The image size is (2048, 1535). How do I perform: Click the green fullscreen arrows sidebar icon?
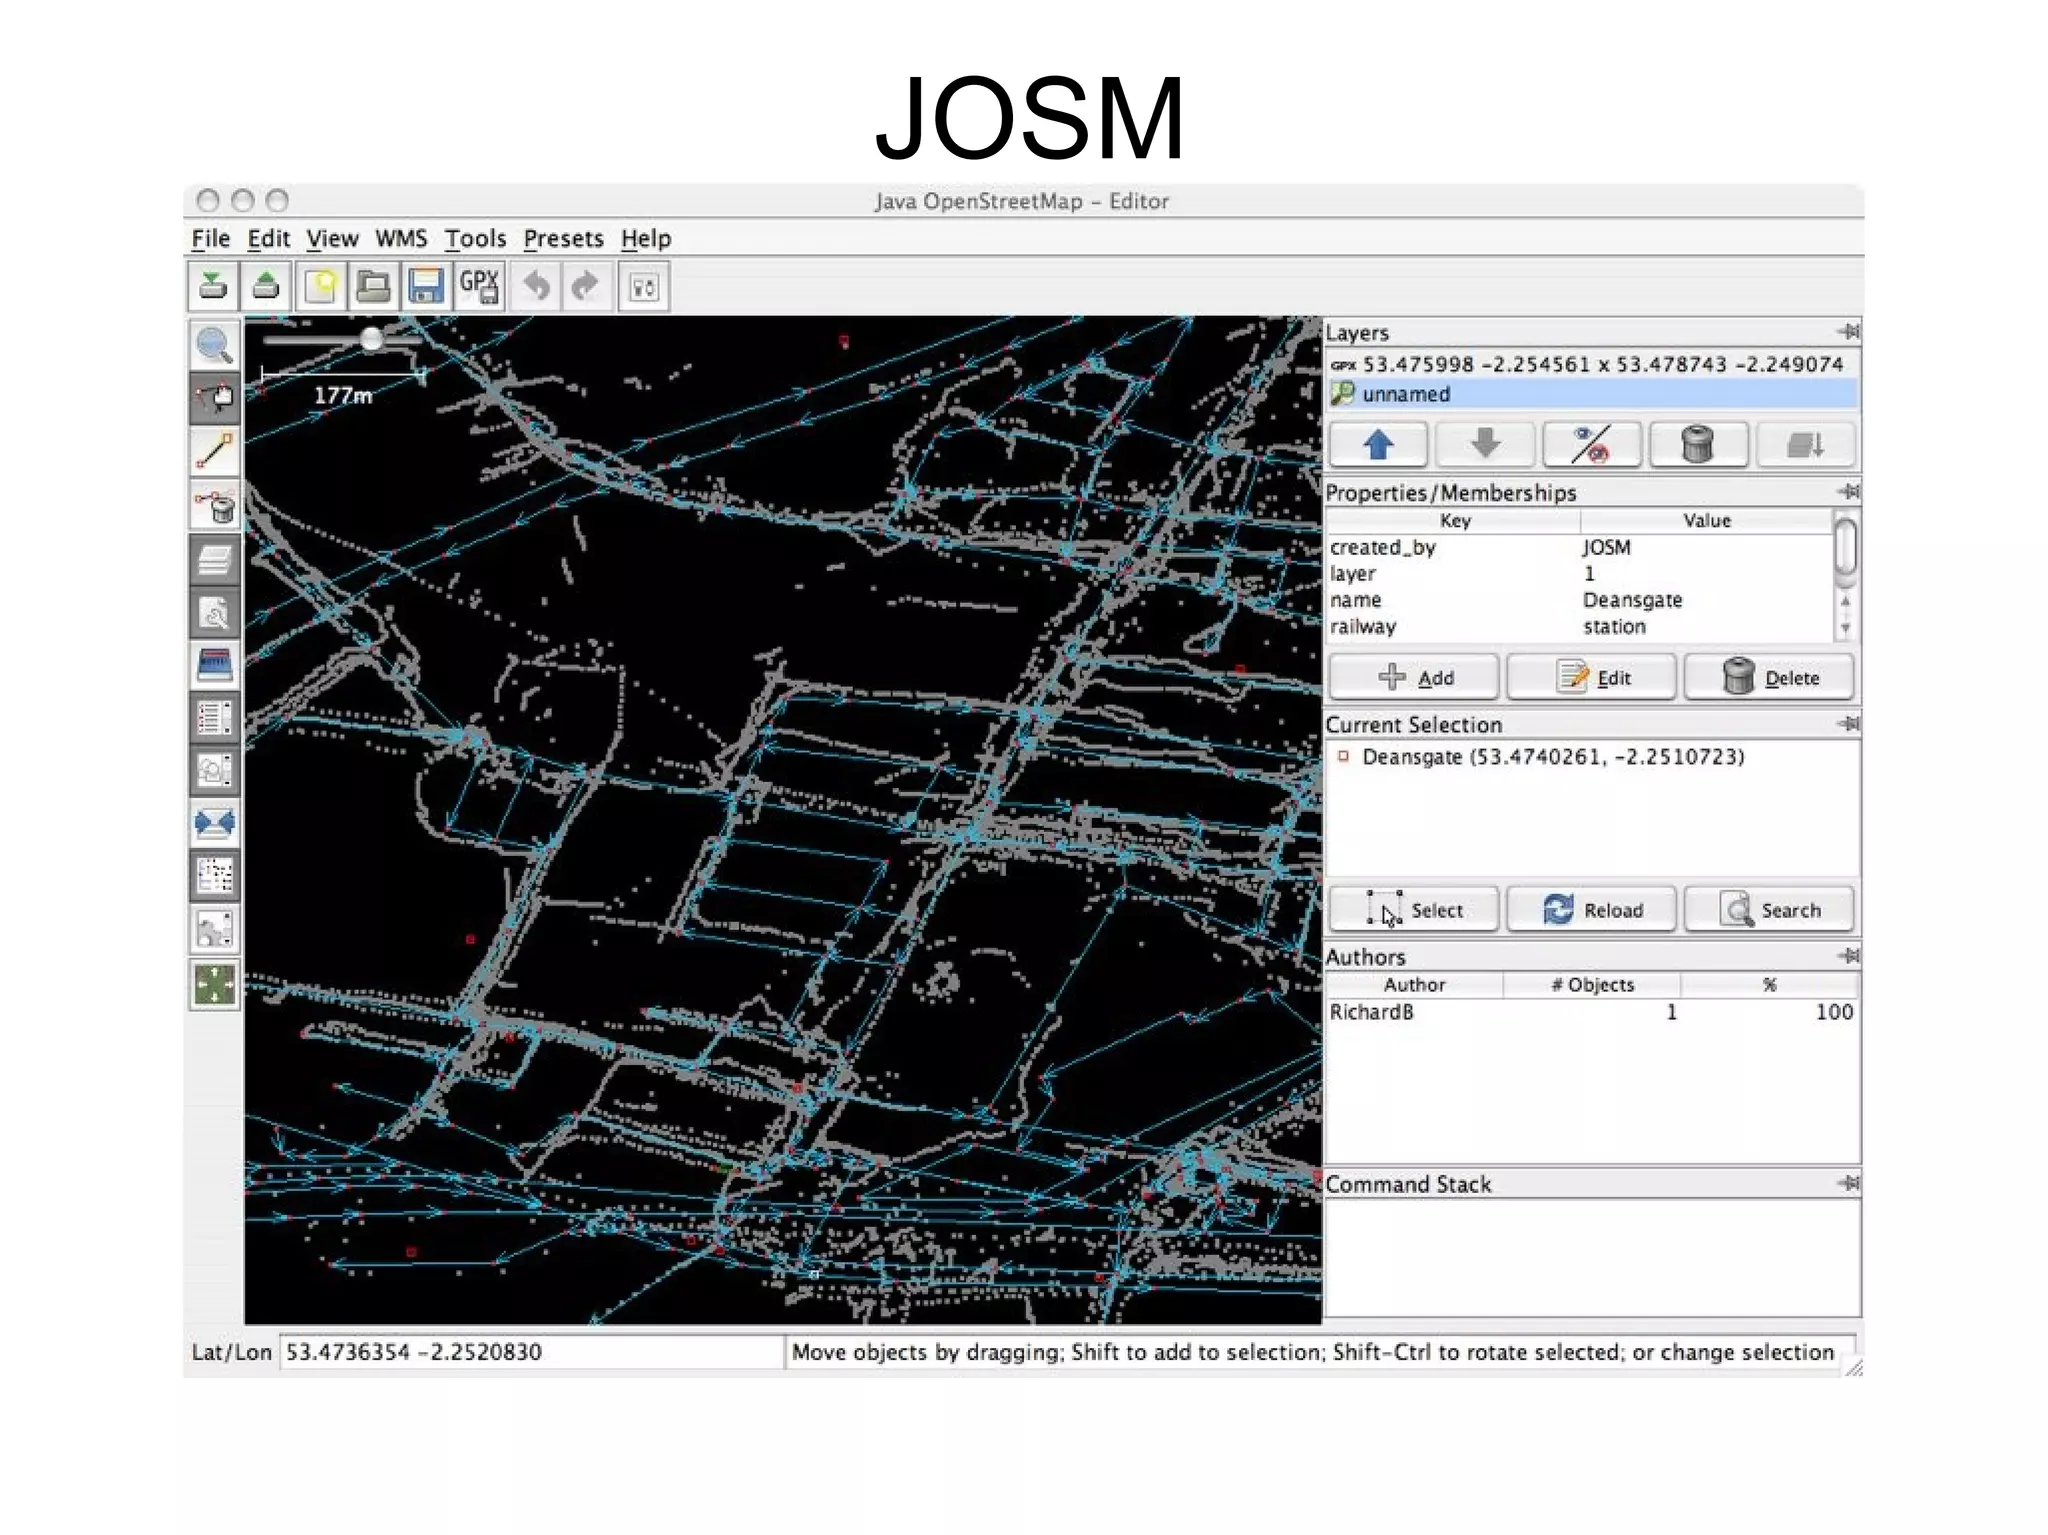(214, 984)
